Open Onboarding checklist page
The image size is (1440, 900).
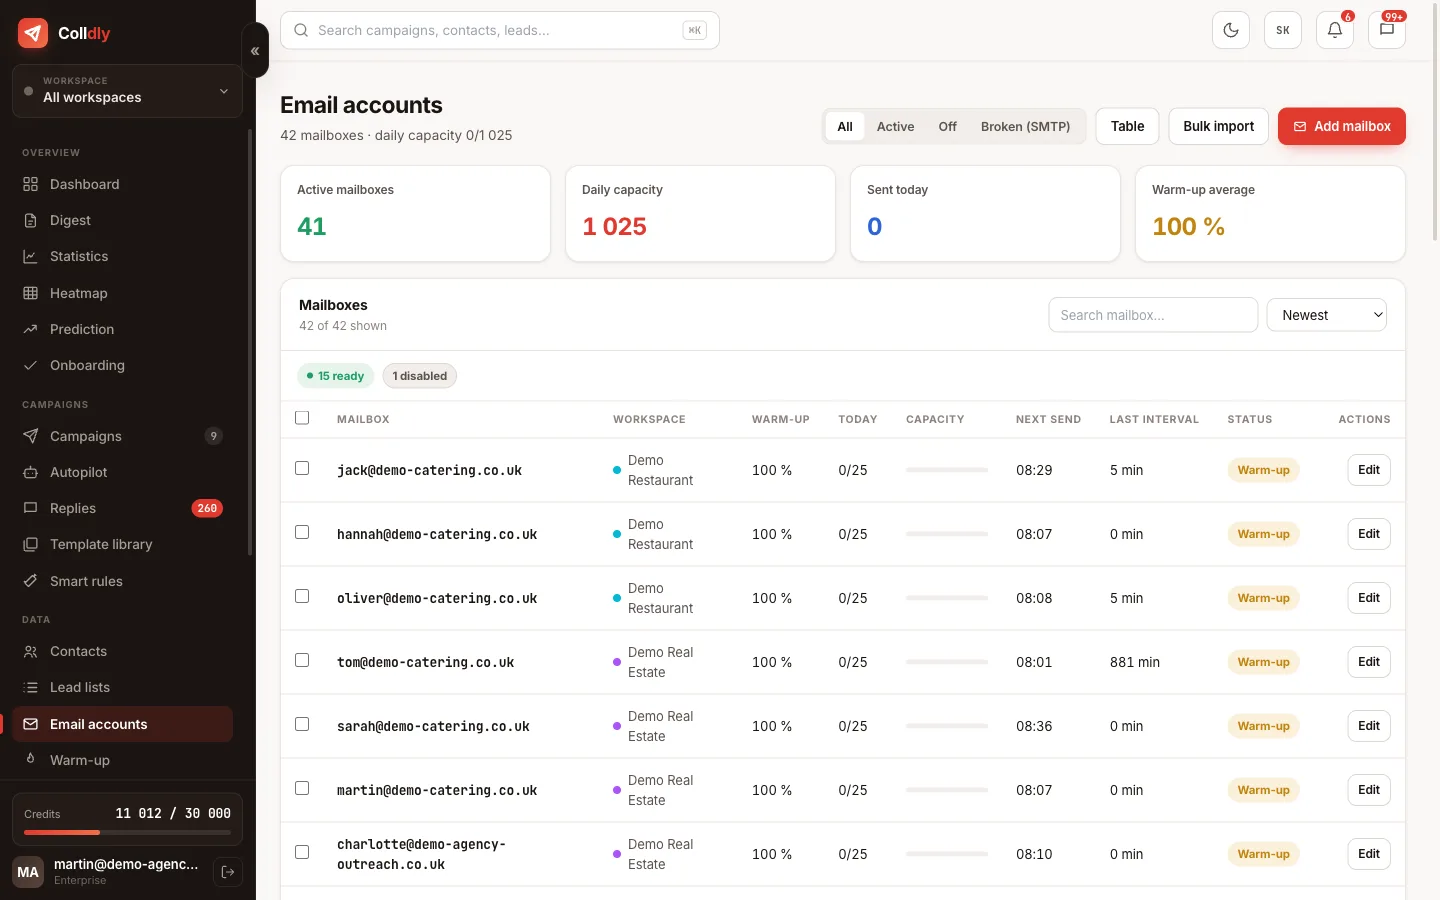click(x=122, y=365)
